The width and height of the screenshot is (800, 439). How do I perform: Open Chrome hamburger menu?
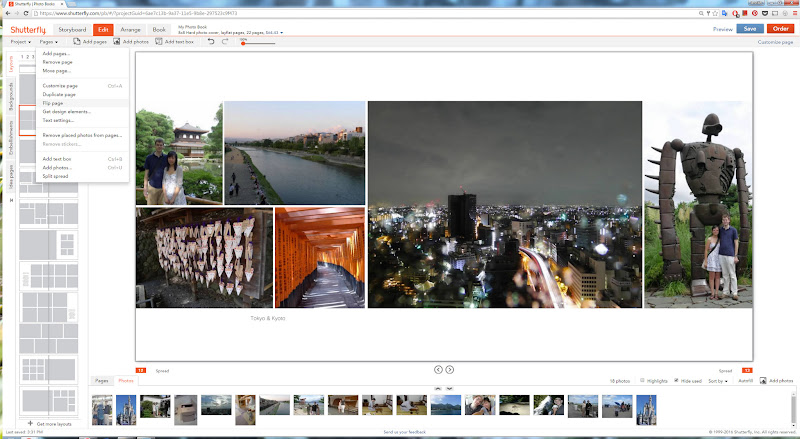793,13
